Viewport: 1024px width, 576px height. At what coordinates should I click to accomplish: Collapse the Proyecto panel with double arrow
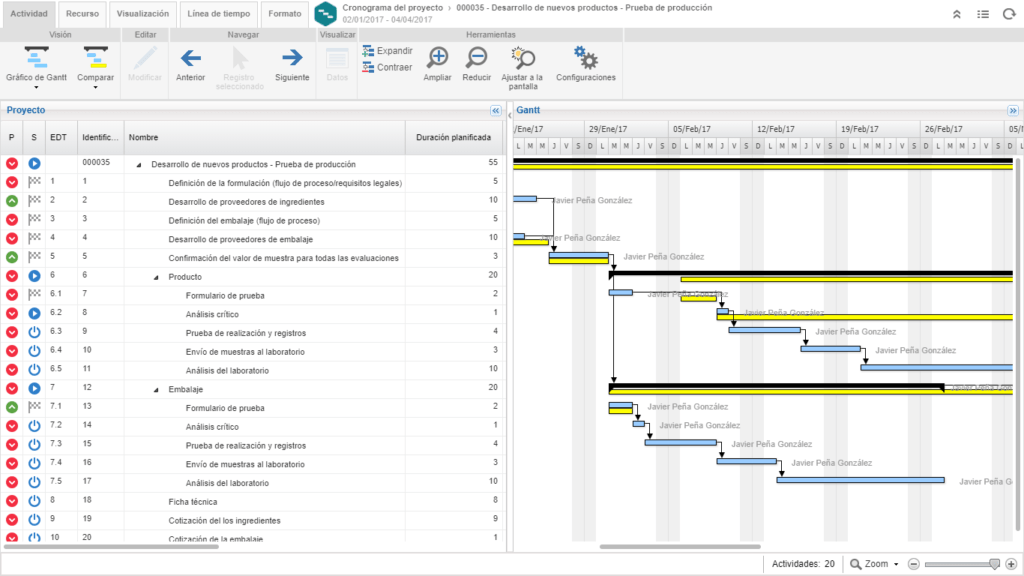click(x=496, y=110)
